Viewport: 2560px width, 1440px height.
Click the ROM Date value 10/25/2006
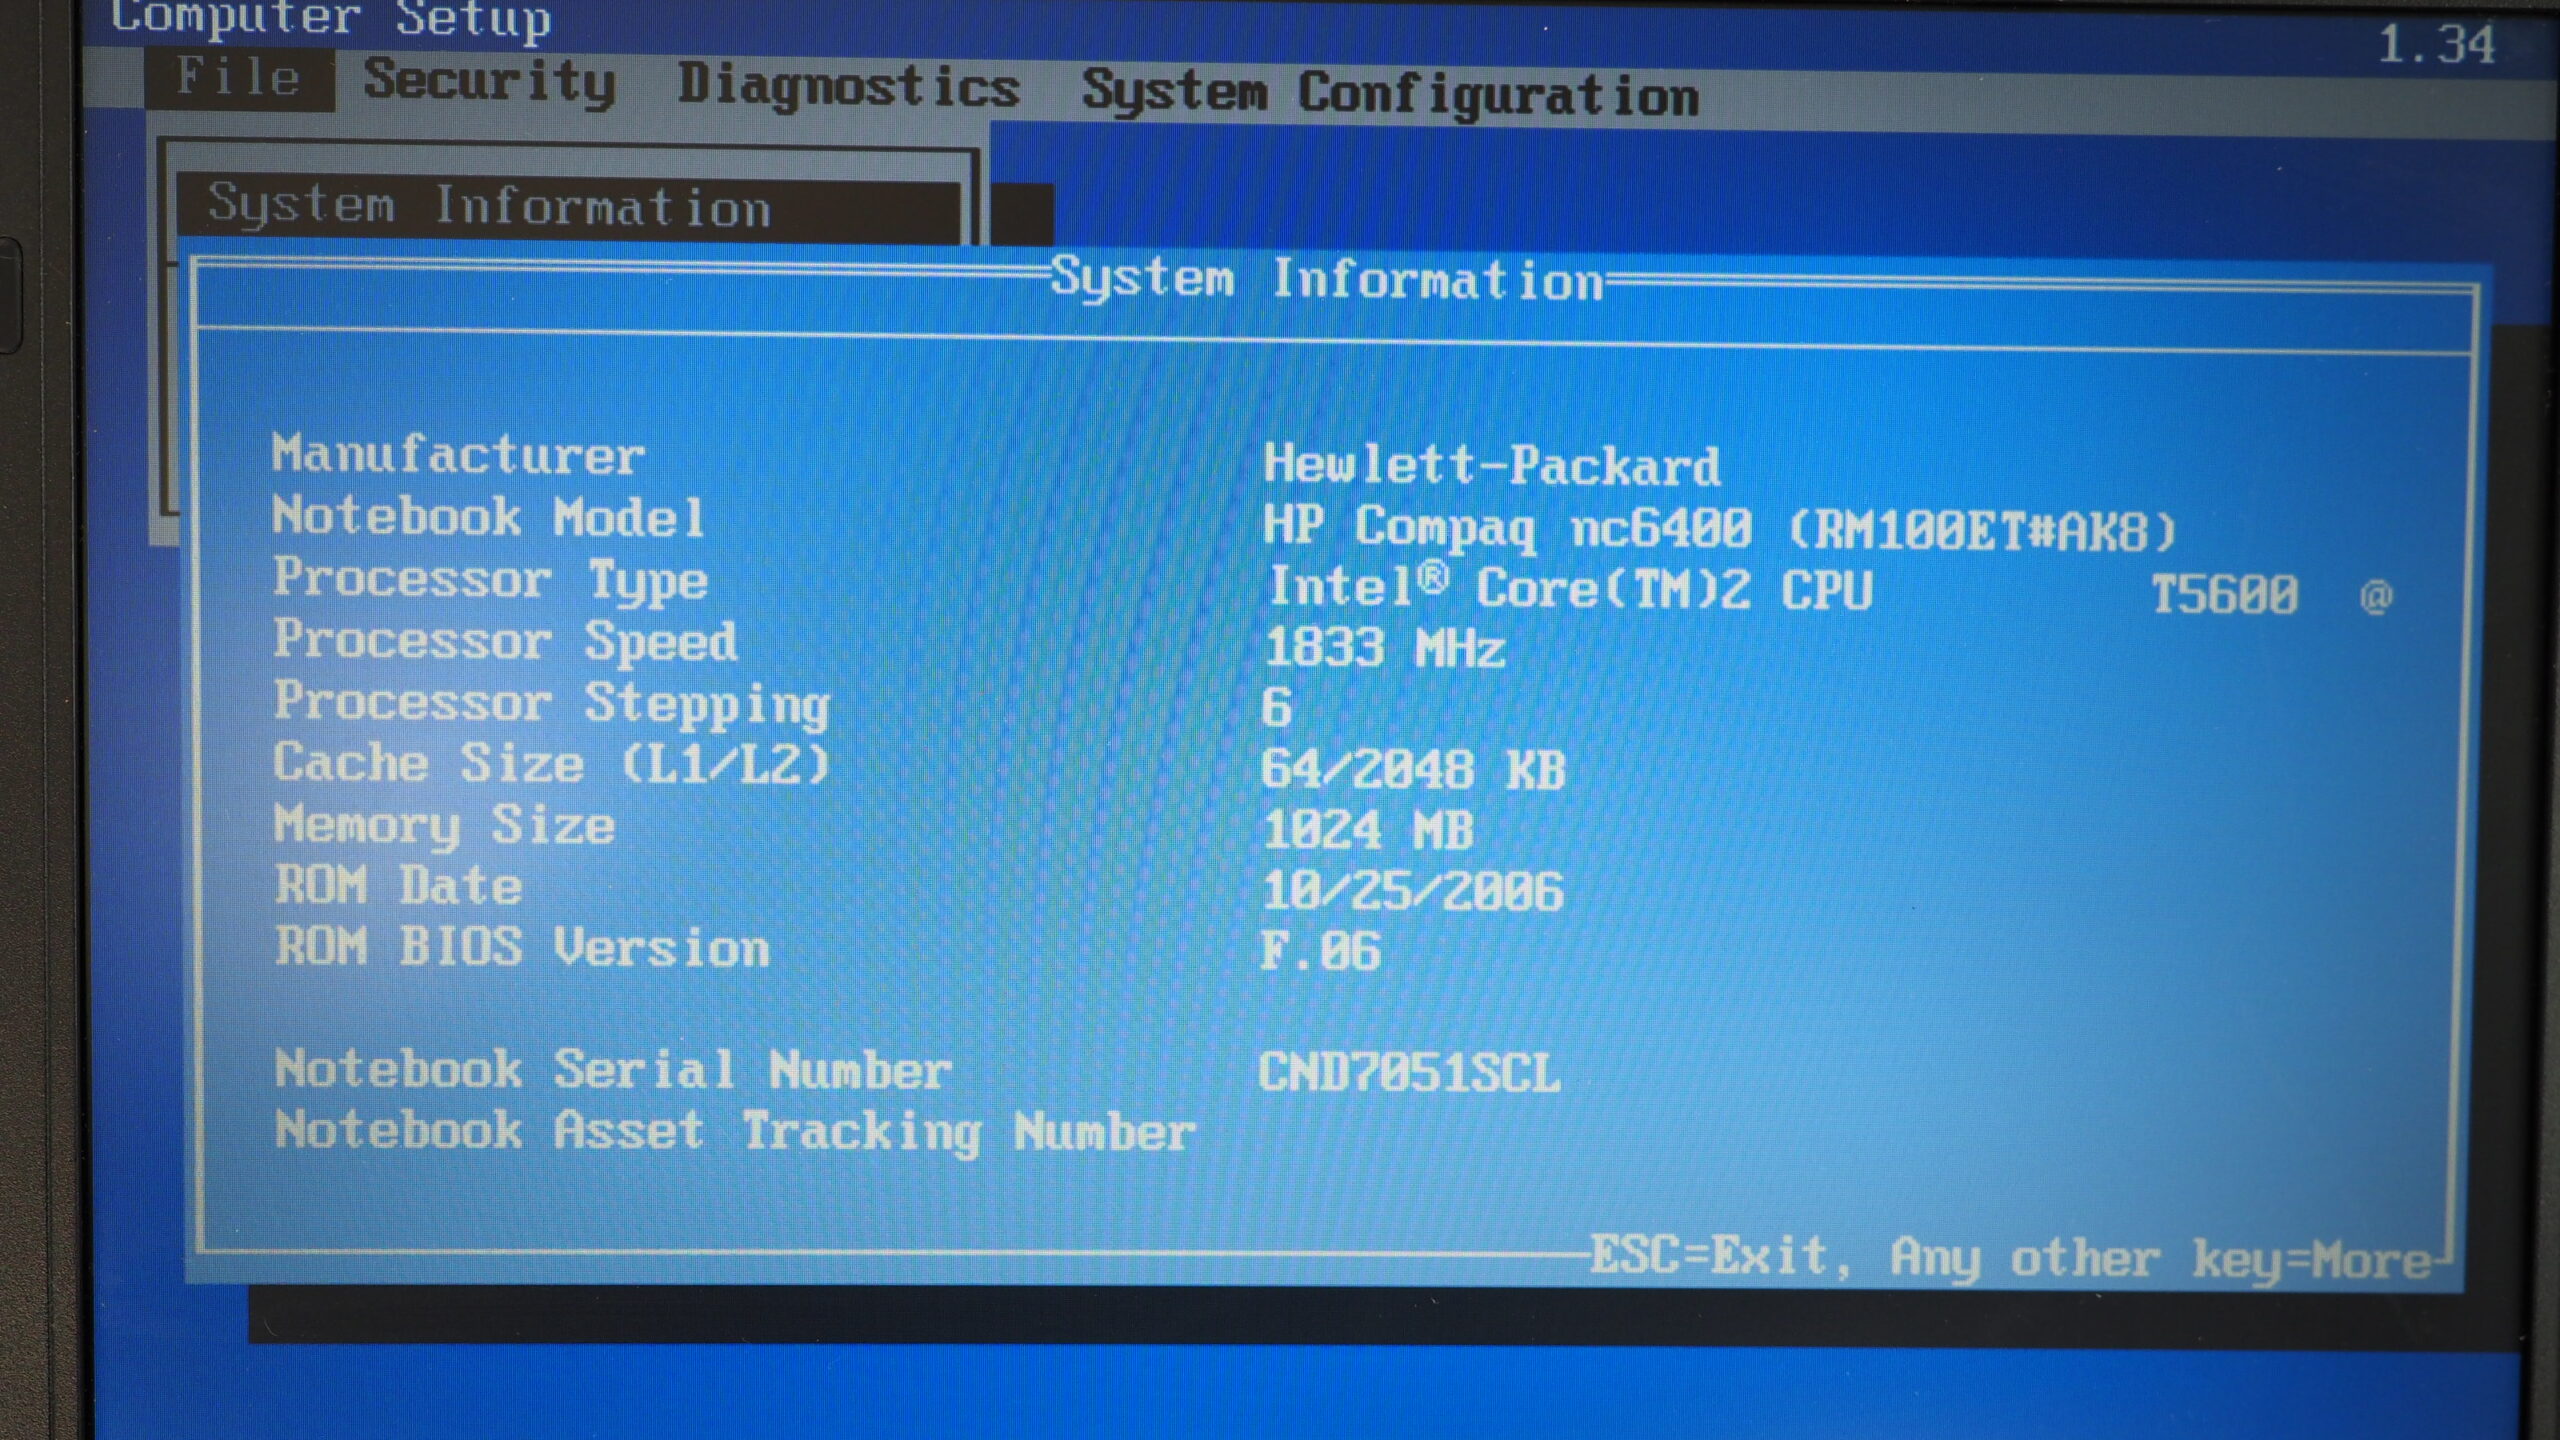(1412, 891)
